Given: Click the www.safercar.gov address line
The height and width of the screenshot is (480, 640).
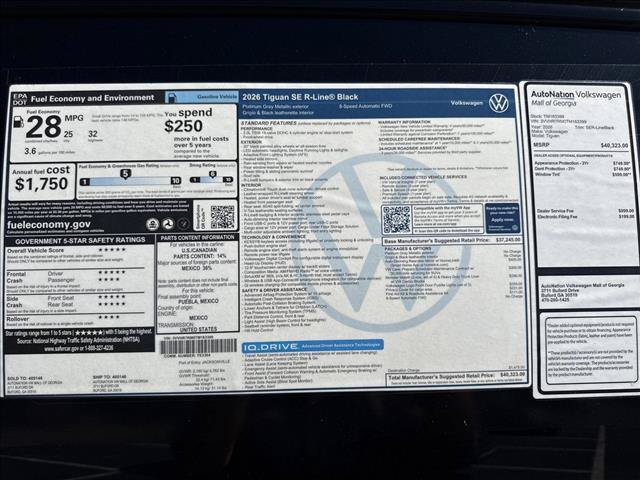Looking at the screenshot, I should coord(78,349).
